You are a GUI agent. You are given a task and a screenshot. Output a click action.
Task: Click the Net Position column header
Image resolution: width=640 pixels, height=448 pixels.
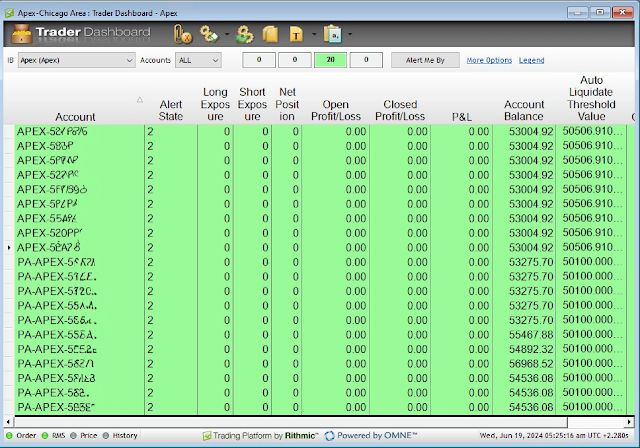tap(287, 104)
